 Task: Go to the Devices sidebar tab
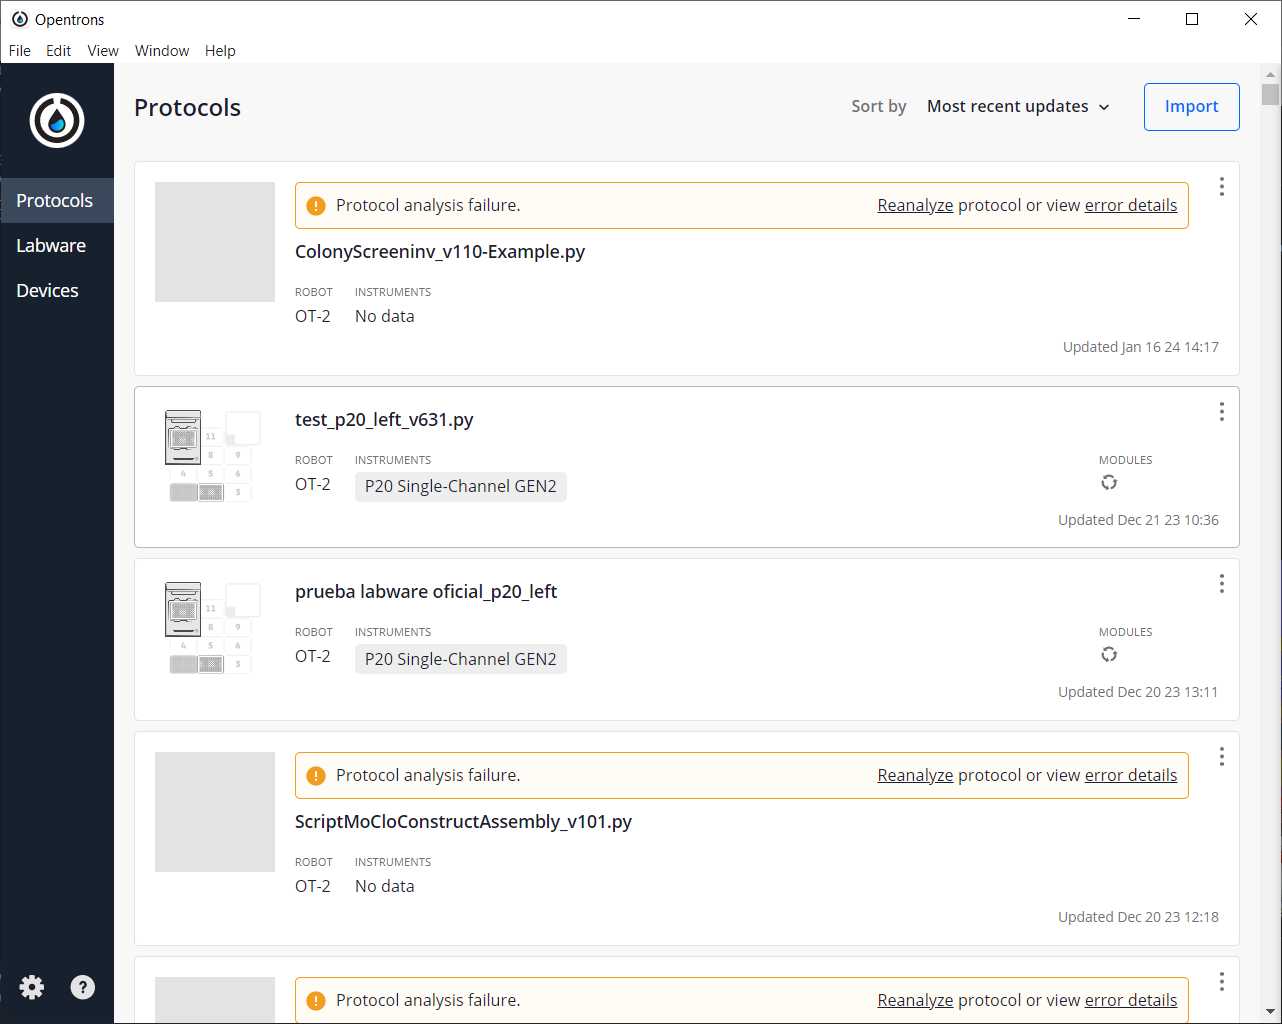pos(57,291)
